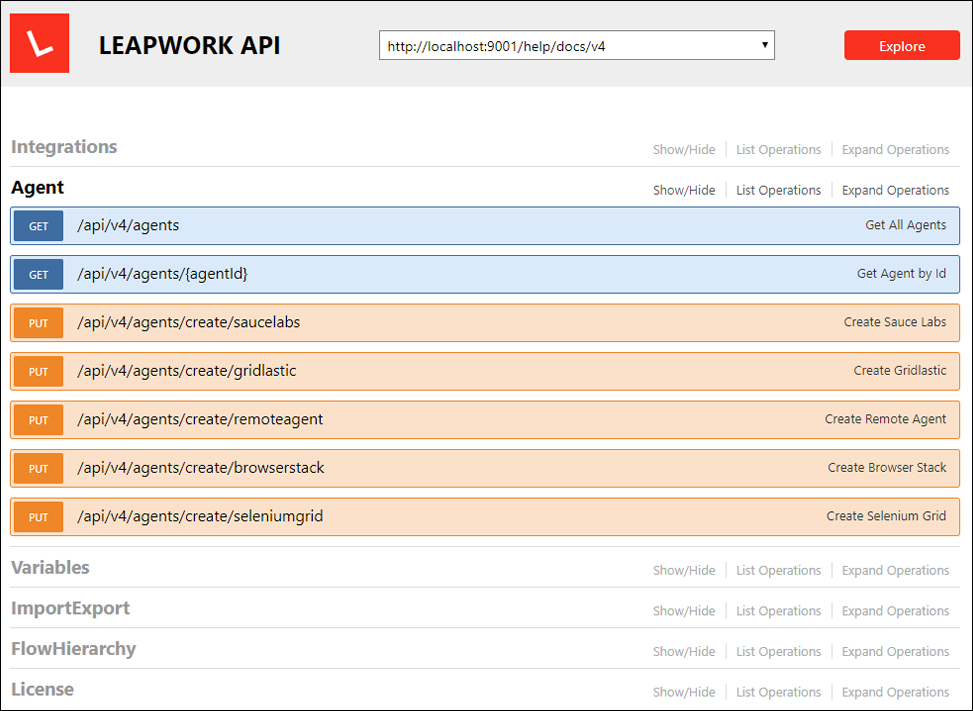
Task: Open the agents/create/seleniumgrid endpoint path
Action: (200, 516)
